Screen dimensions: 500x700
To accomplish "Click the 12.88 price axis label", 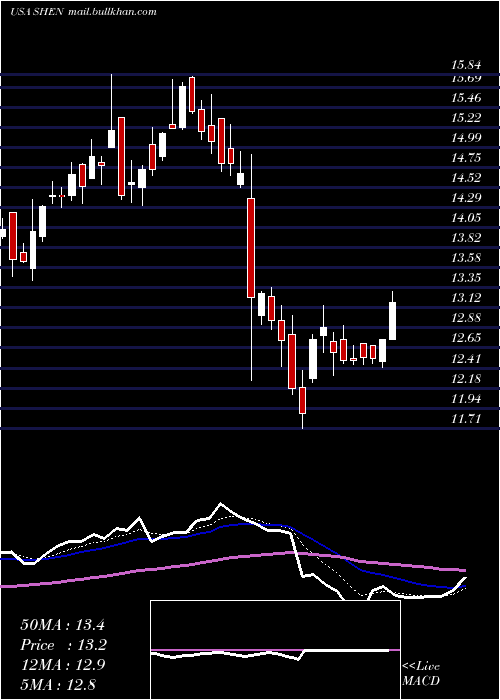I will click(466, 318).
